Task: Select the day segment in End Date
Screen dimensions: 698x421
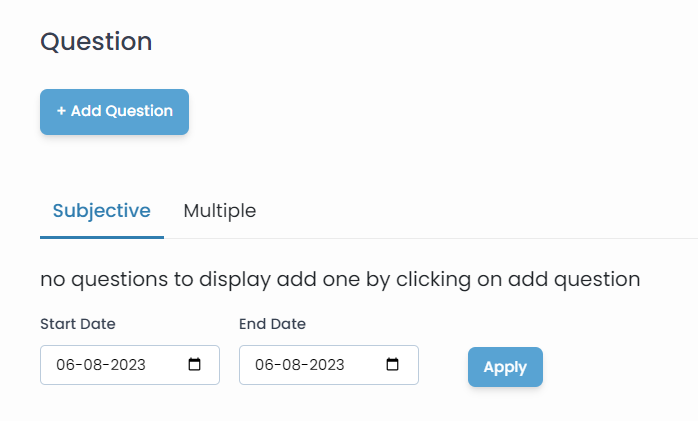Action: point(264,365)
